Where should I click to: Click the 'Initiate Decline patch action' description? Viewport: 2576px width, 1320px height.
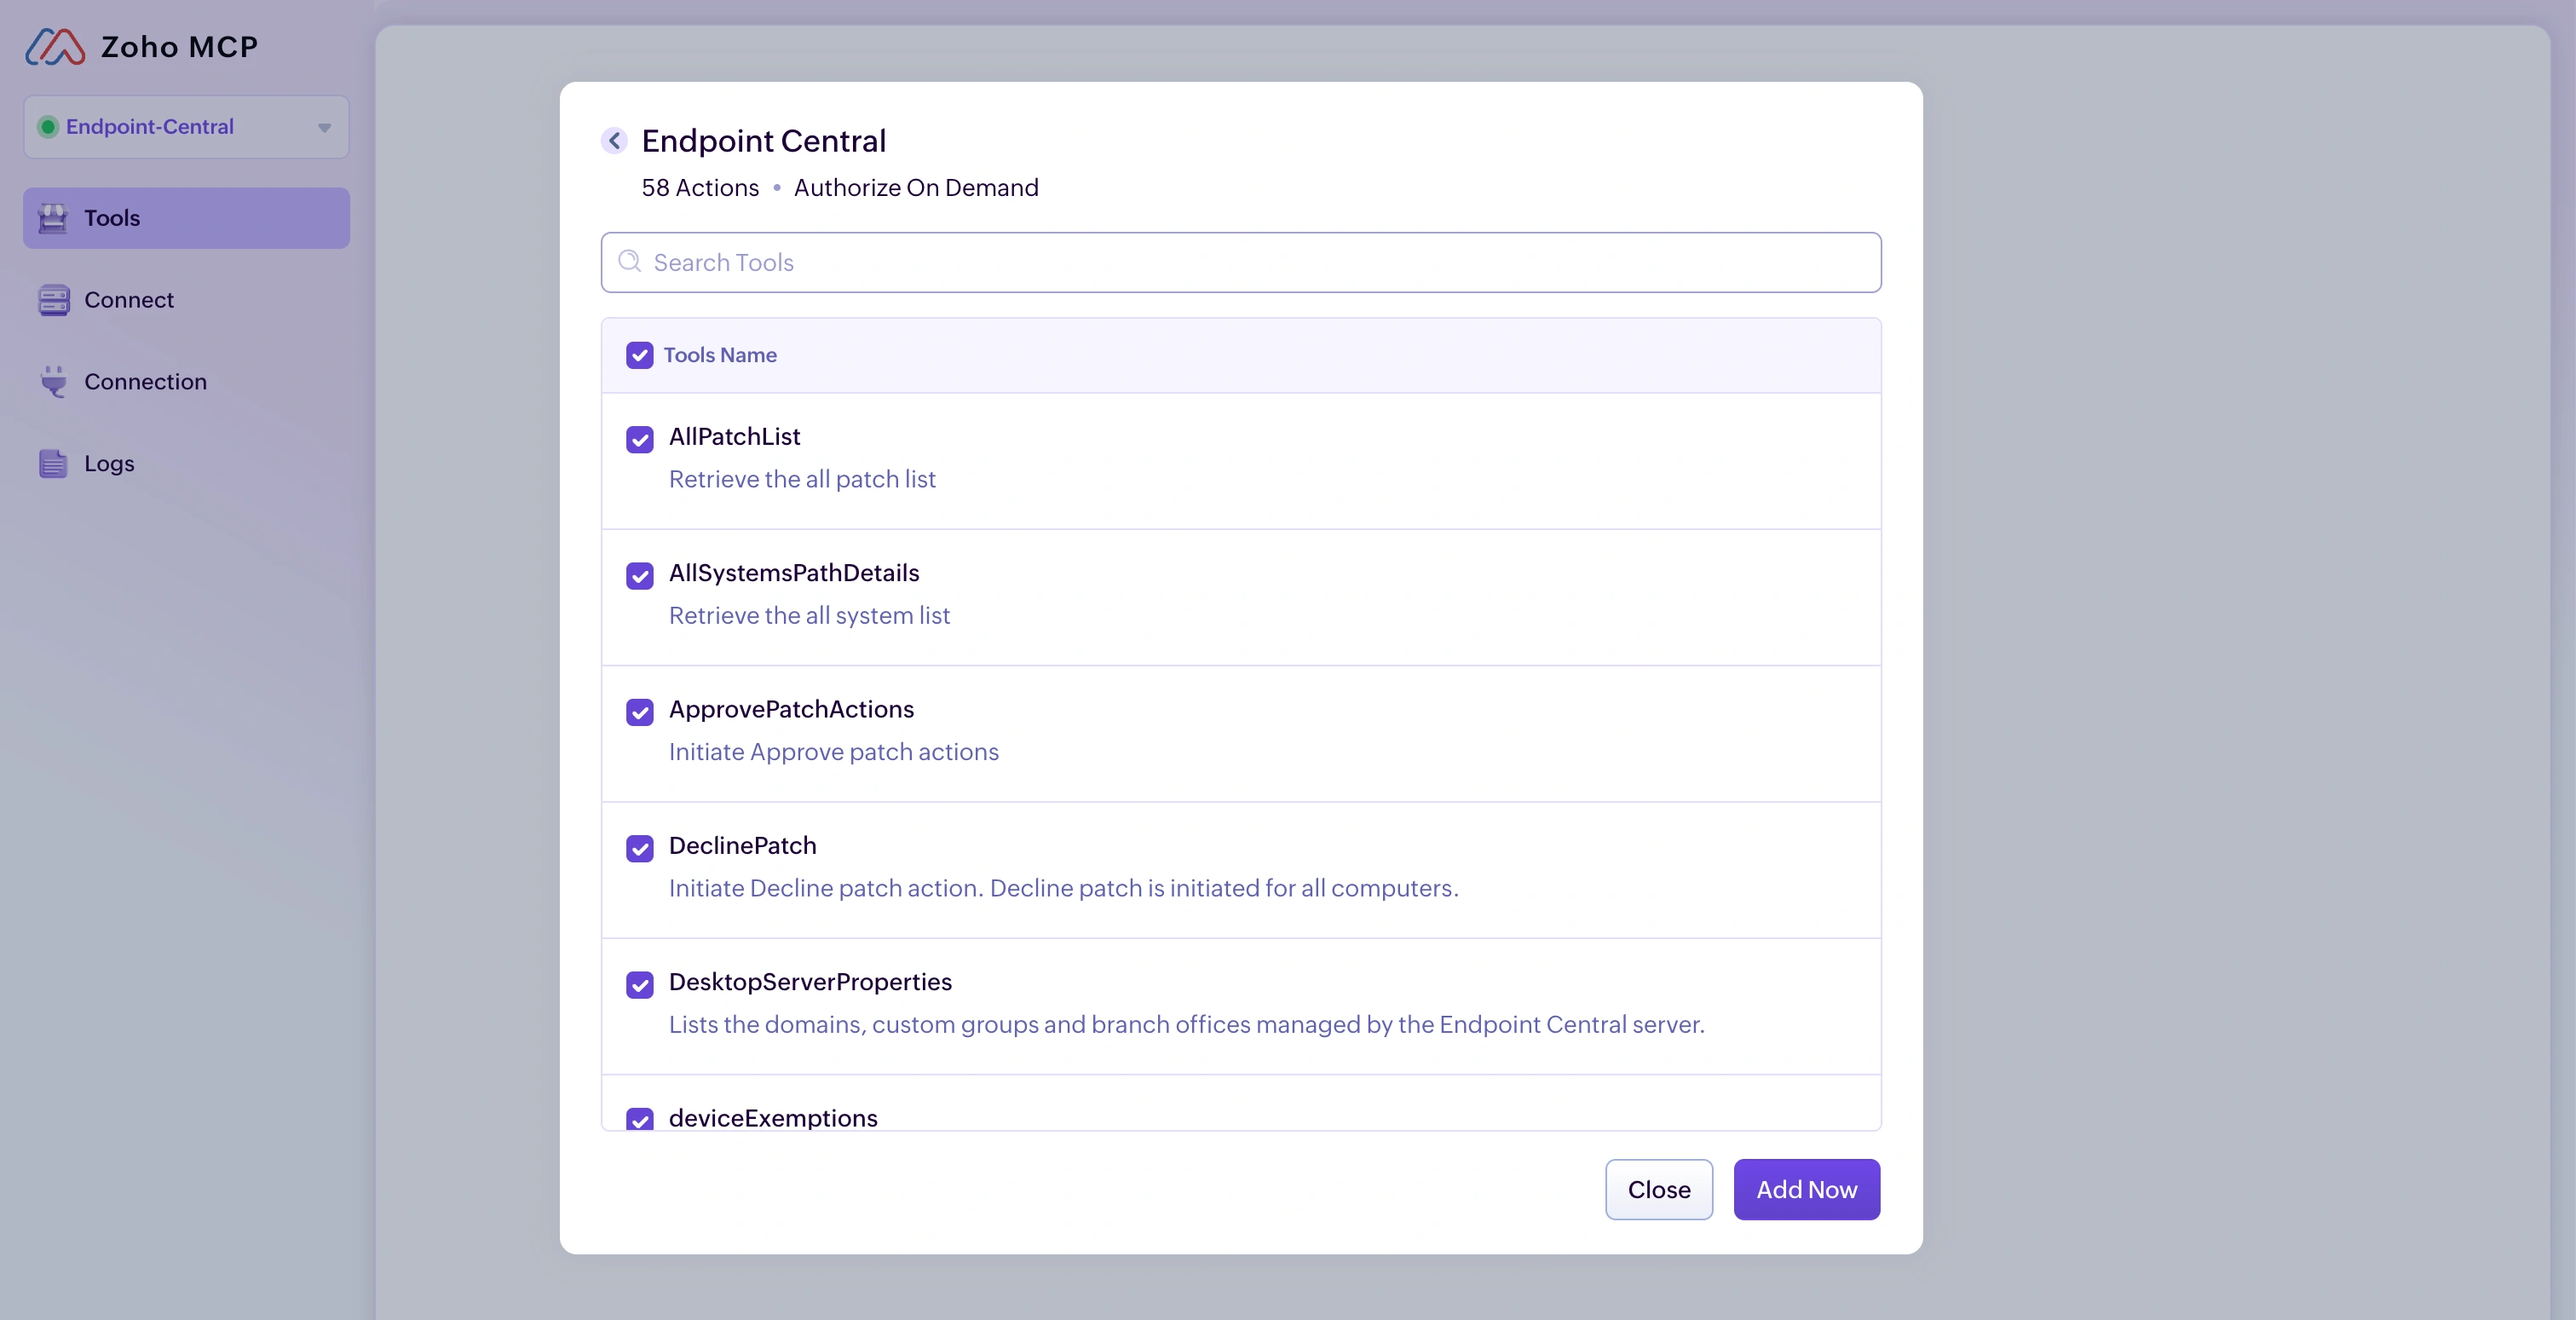(x=1064, y=889)
